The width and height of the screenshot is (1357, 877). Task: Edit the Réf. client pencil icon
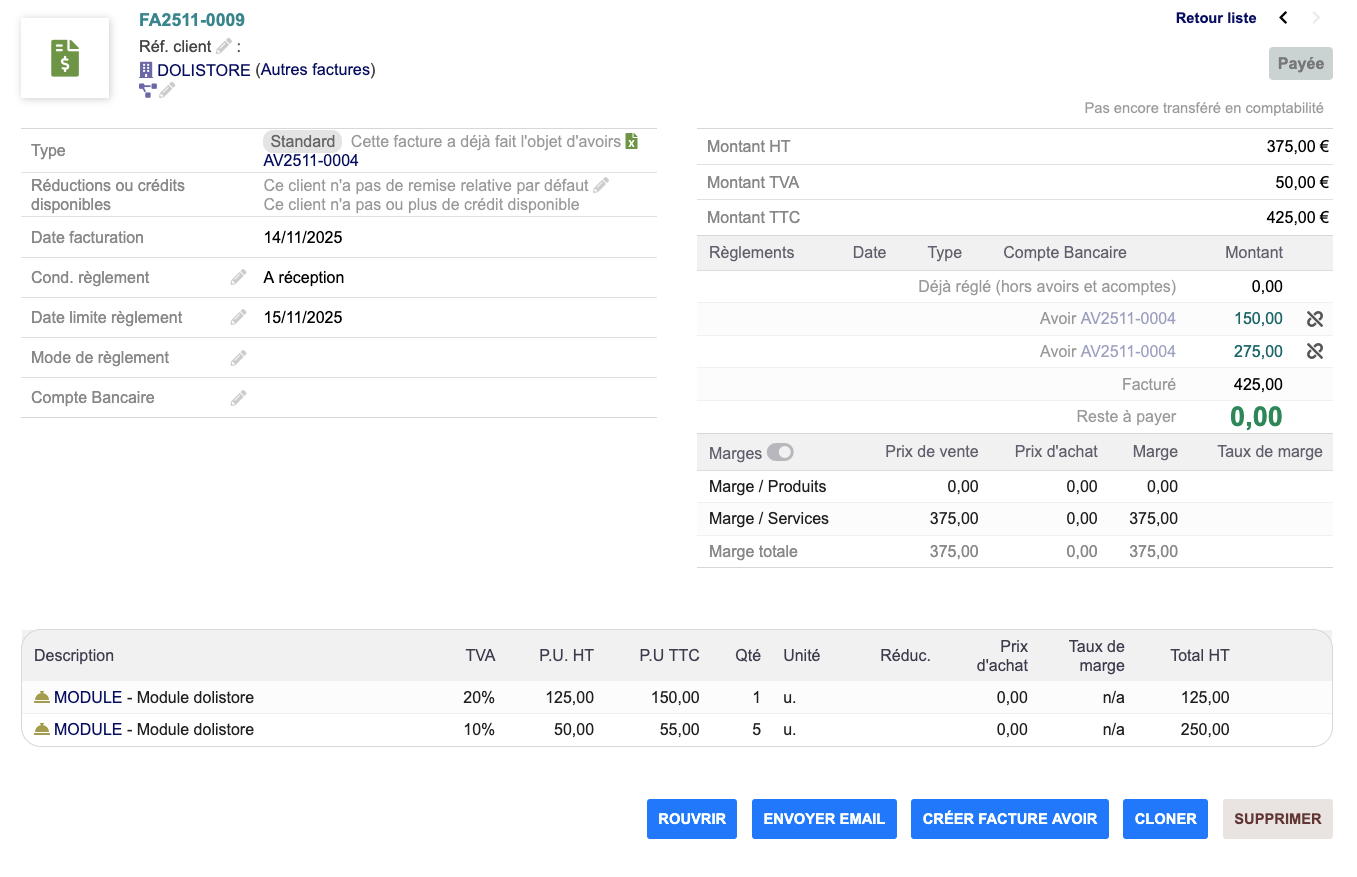click(x=224, y=46)
